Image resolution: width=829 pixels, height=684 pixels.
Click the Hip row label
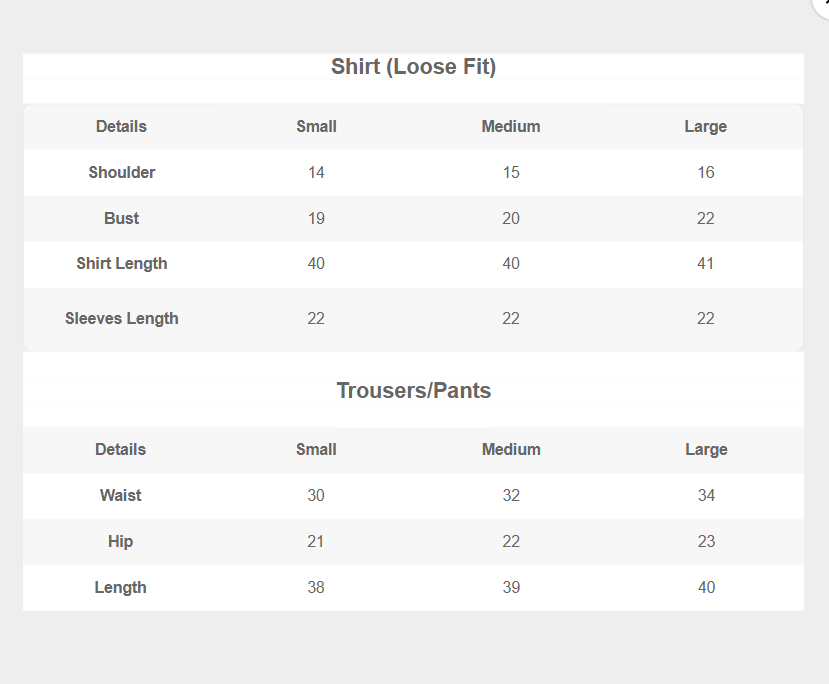point(121,542)
